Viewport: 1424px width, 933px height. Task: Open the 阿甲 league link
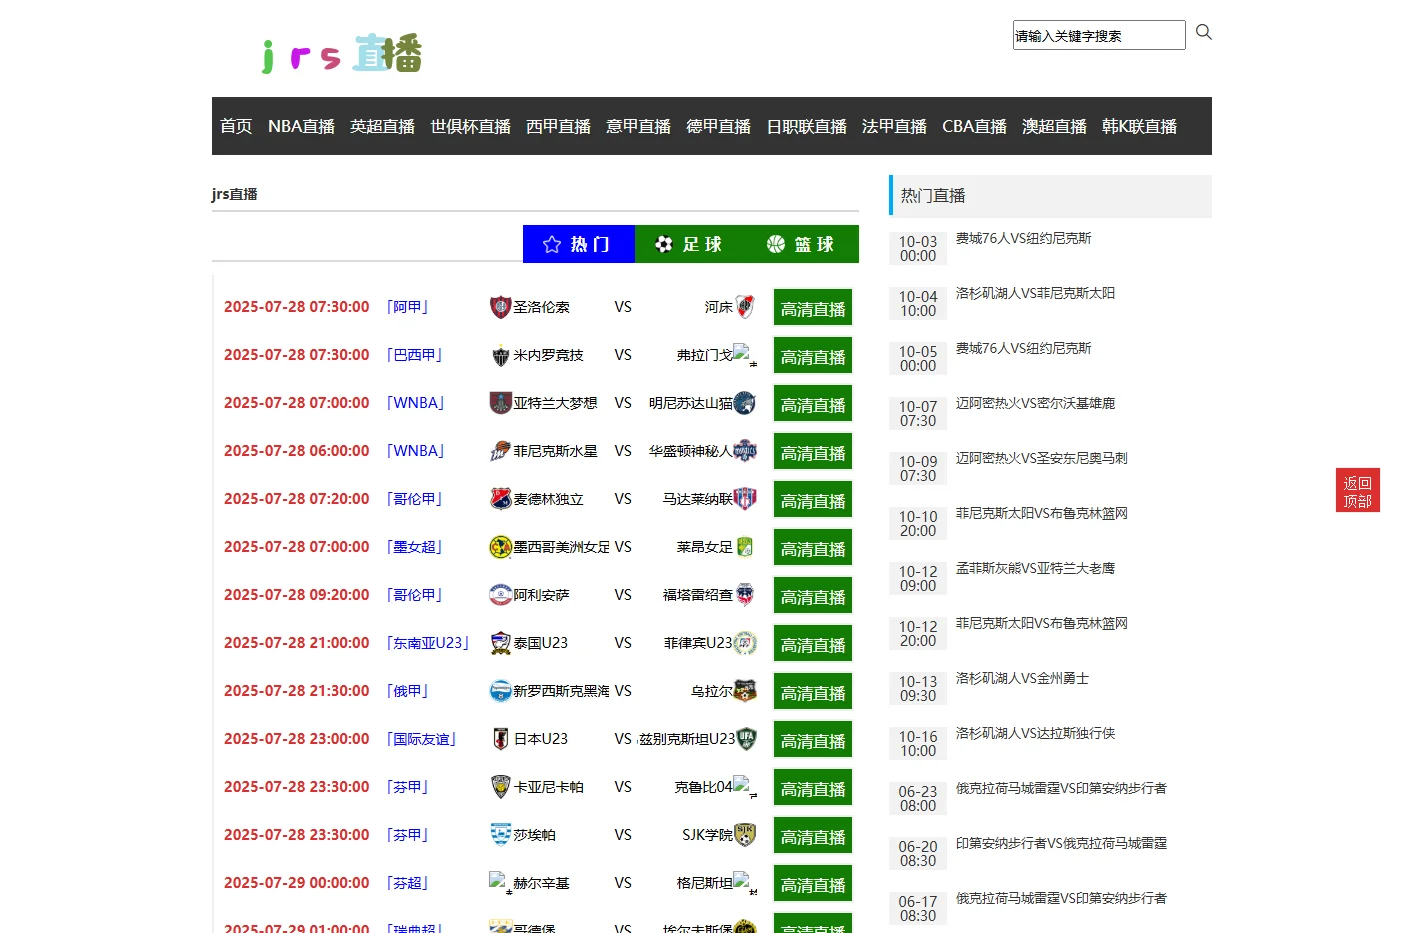point(408,307)
